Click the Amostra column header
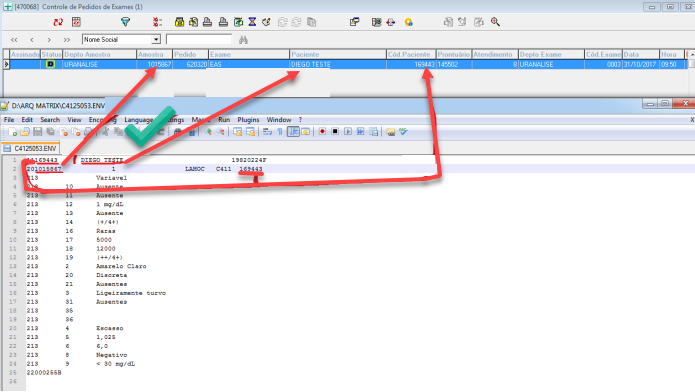 point(154,55)
